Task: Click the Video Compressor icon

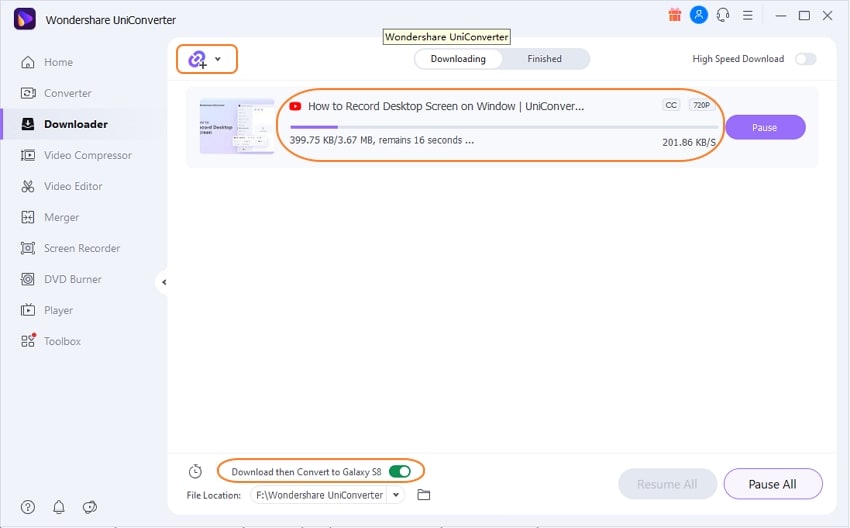Action: click(28, 156)
